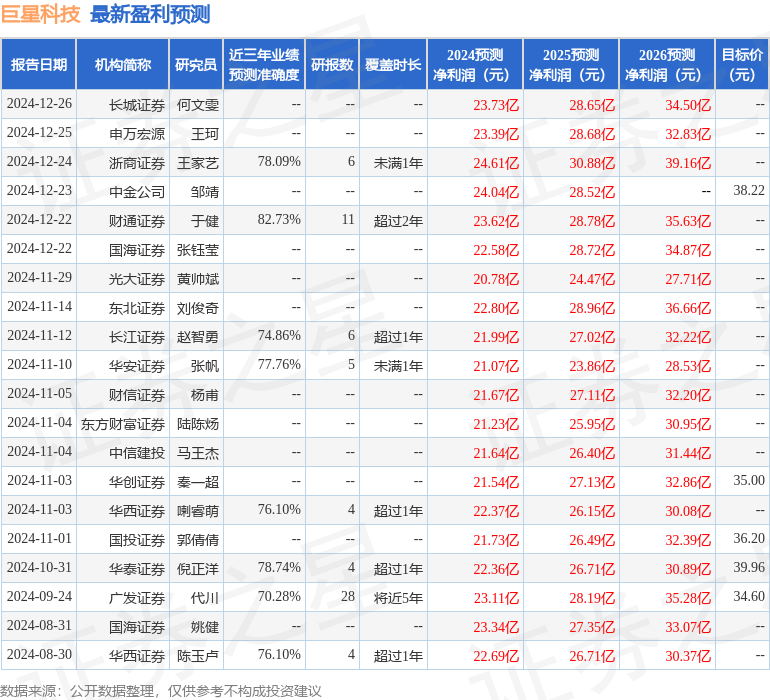The width and height of the screenshot is (770, 700).
Task: Click institution 财信证券
Action: (137, 395)
